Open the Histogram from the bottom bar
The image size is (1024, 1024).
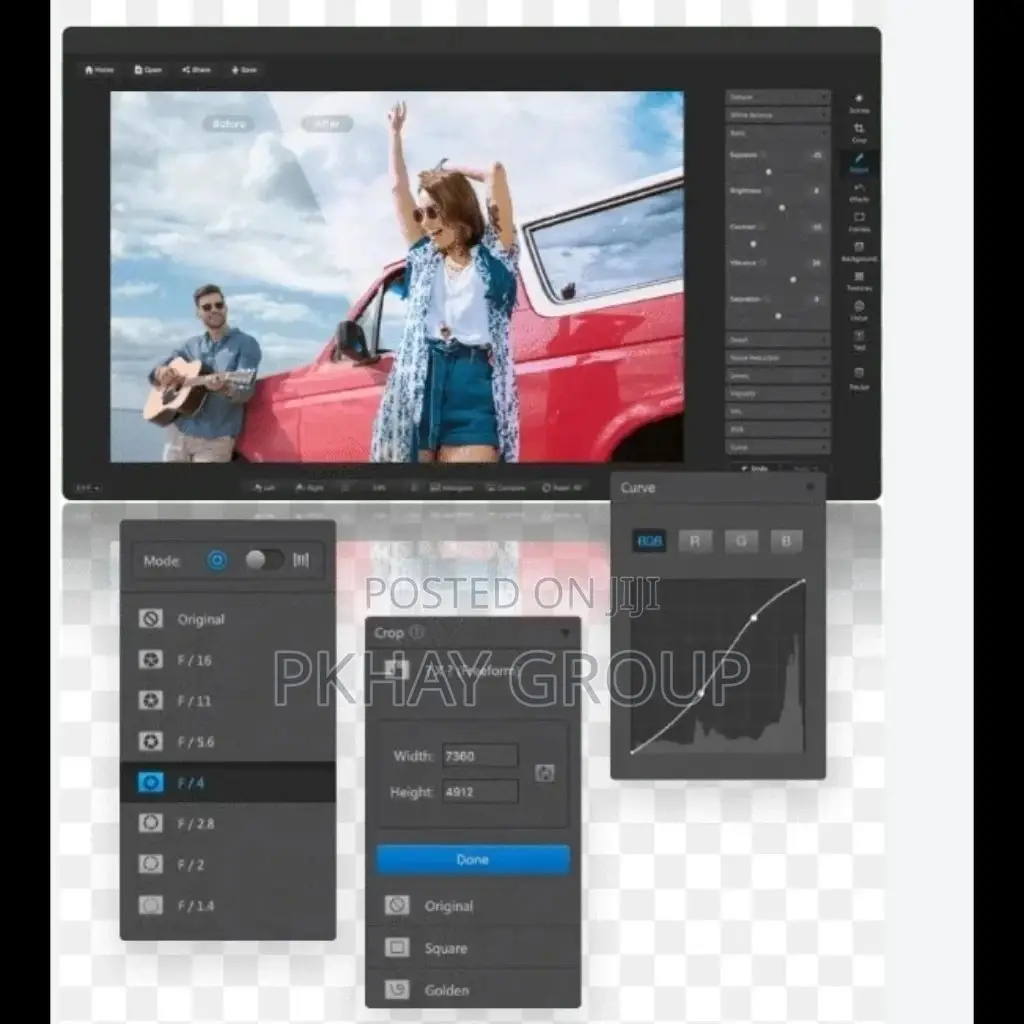[451, 488]
